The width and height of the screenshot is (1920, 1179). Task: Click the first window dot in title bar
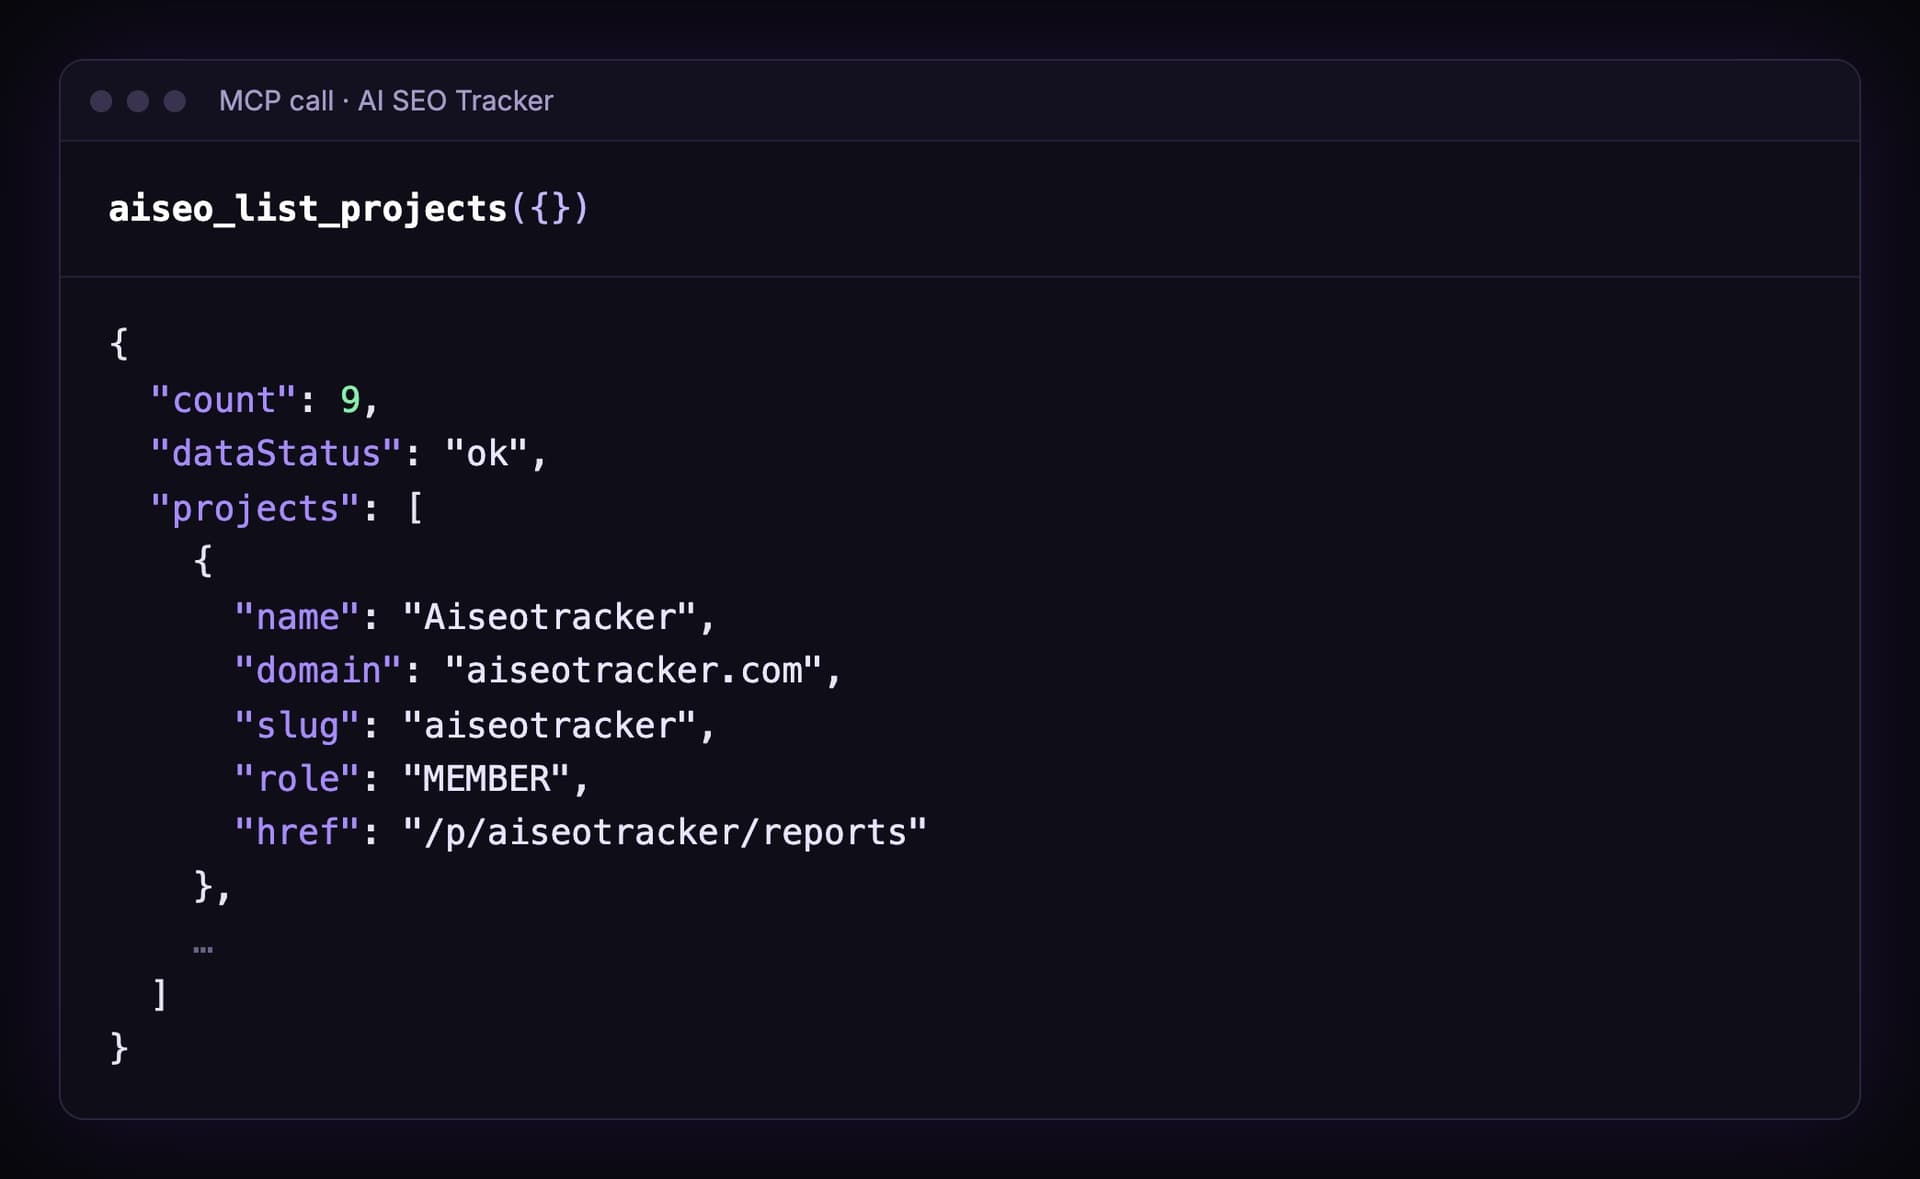coord(101,101)
